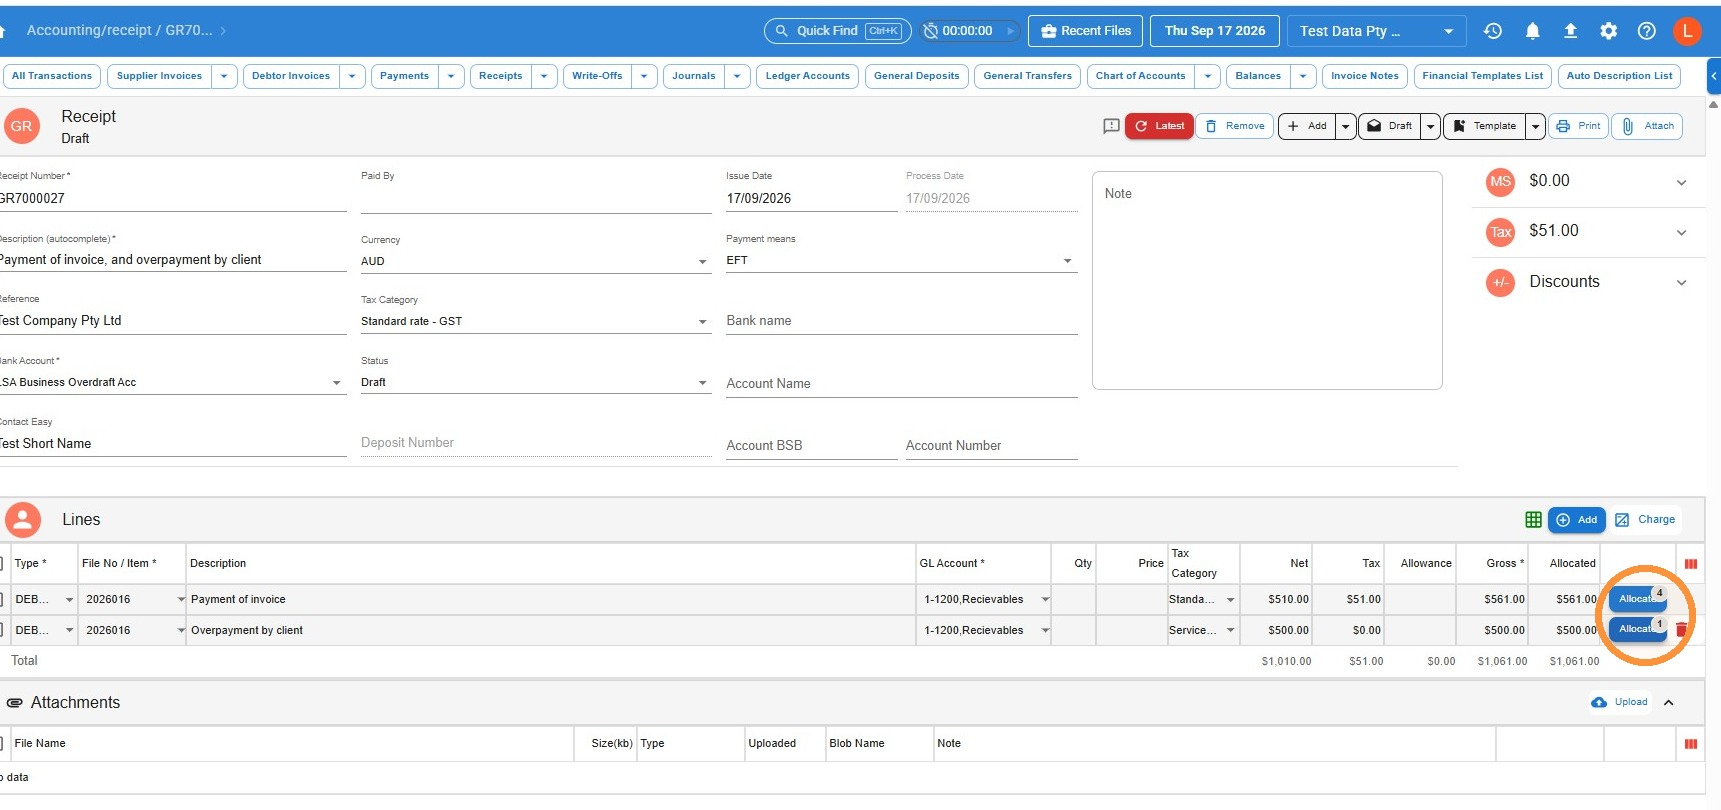
Task: Start the 00:00:00 timer play arrow
Action: (1010, 31)
